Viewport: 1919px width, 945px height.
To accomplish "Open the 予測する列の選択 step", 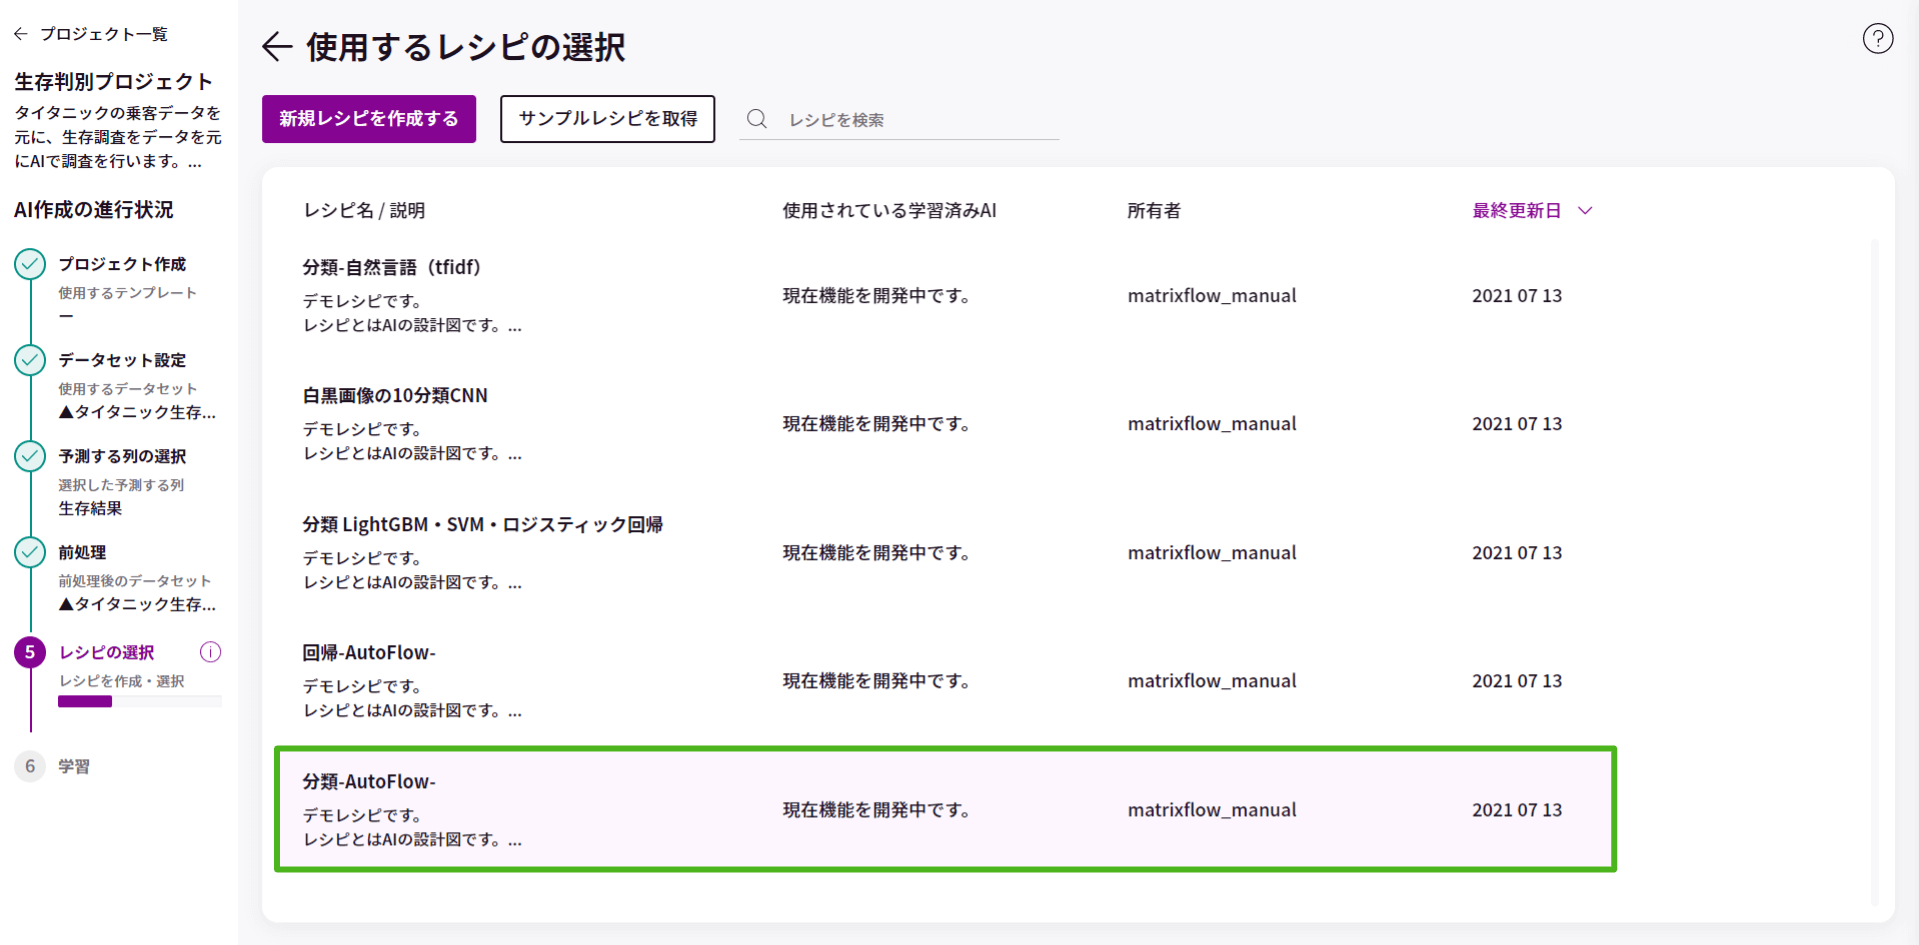I will pyautogui.click(x=122, y=456).
